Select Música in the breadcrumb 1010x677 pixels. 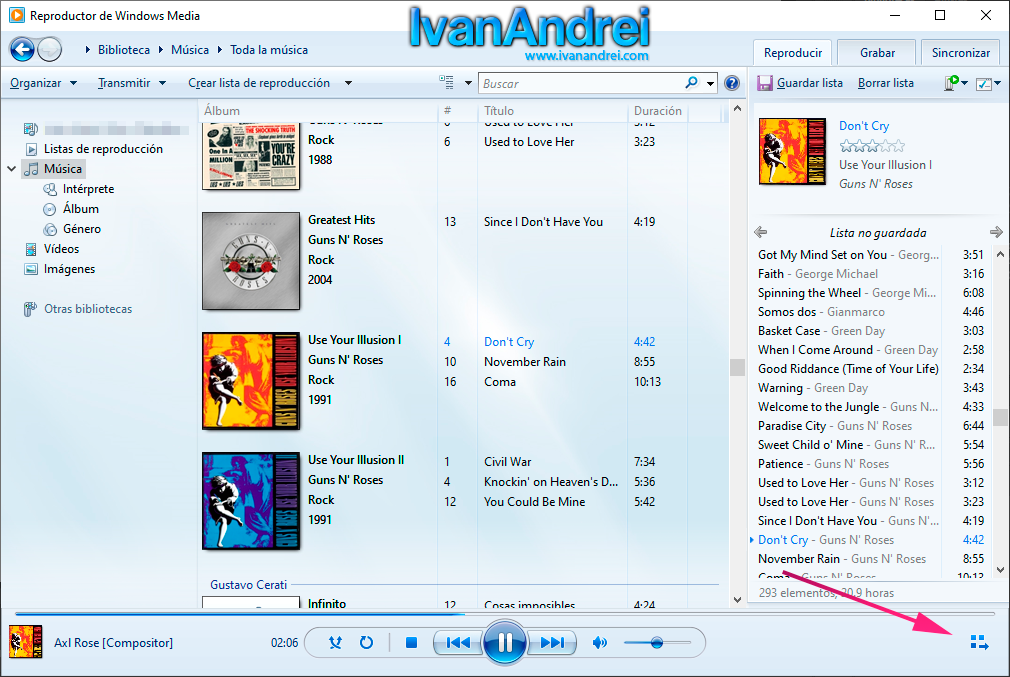[x=189, y=50]
